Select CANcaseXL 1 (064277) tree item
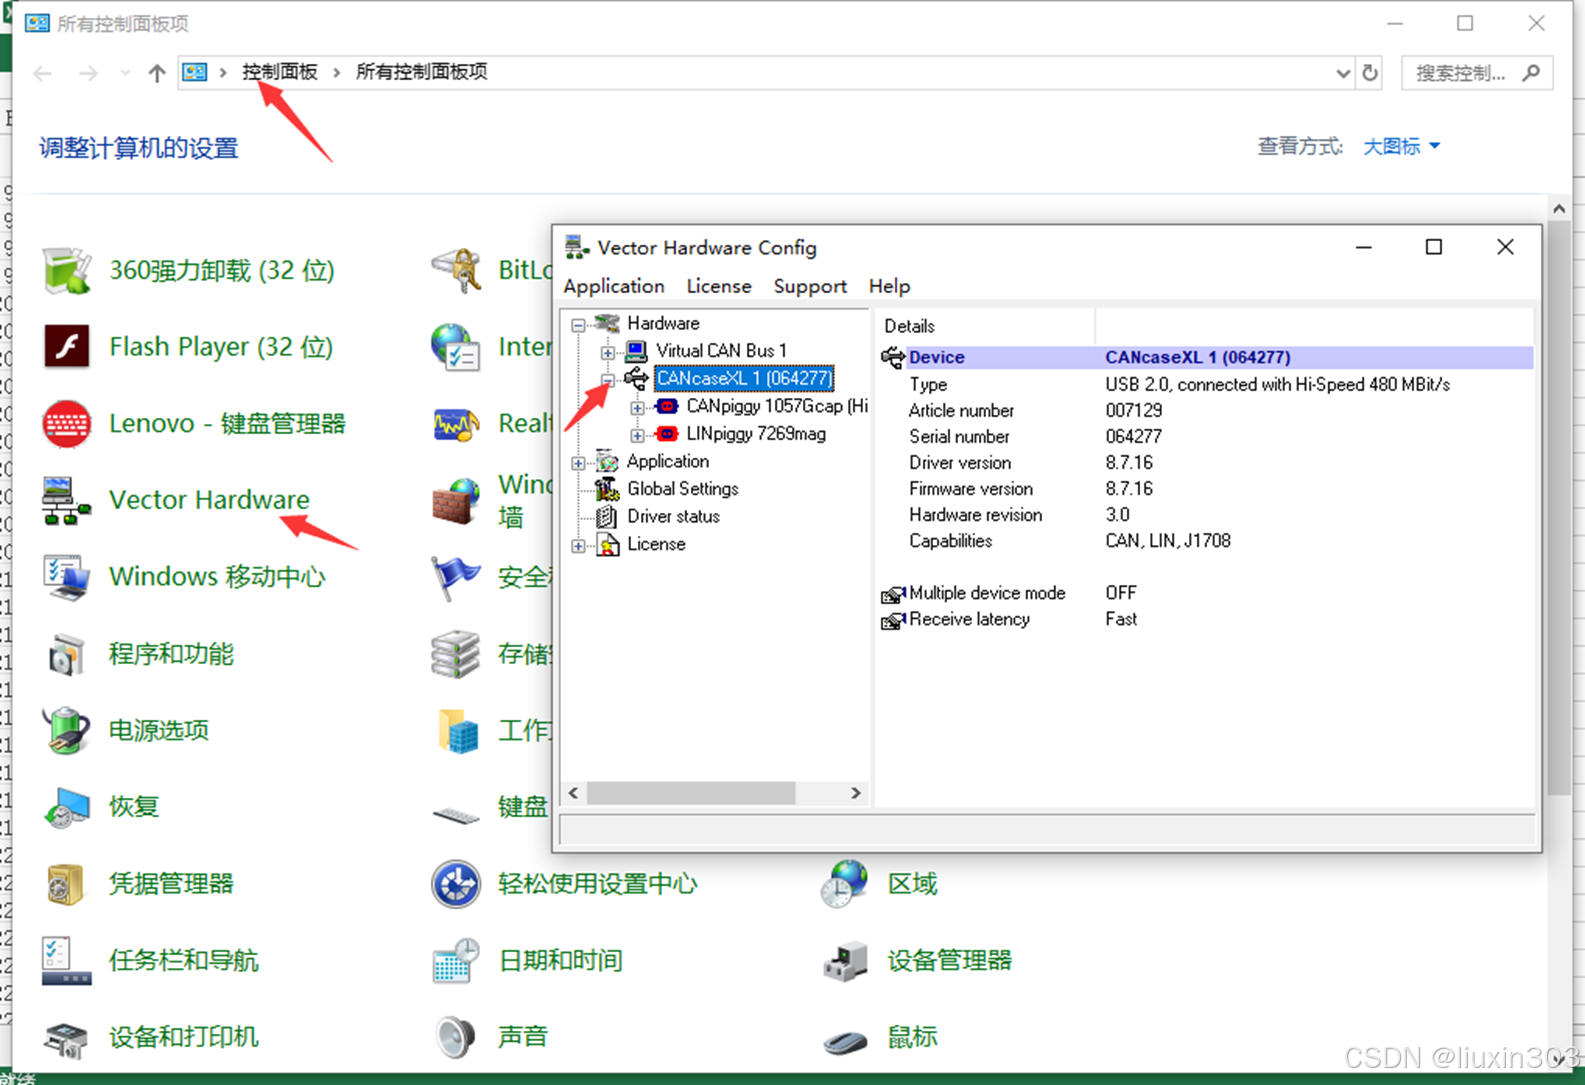The height and width of the screenshot is (1085, 1585). coord(744,378)
